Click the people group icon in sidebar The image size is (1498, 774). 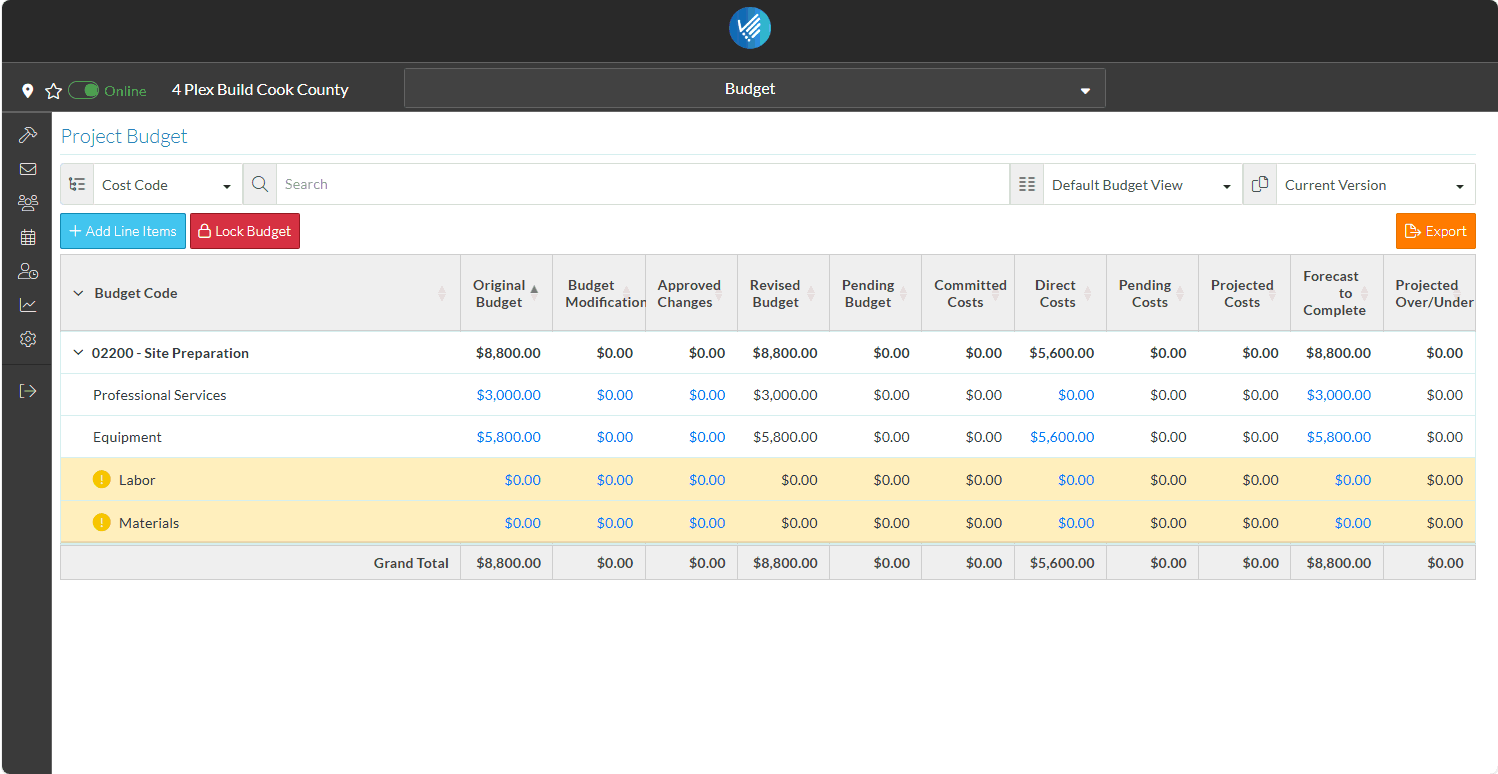(x=28, y=203)
